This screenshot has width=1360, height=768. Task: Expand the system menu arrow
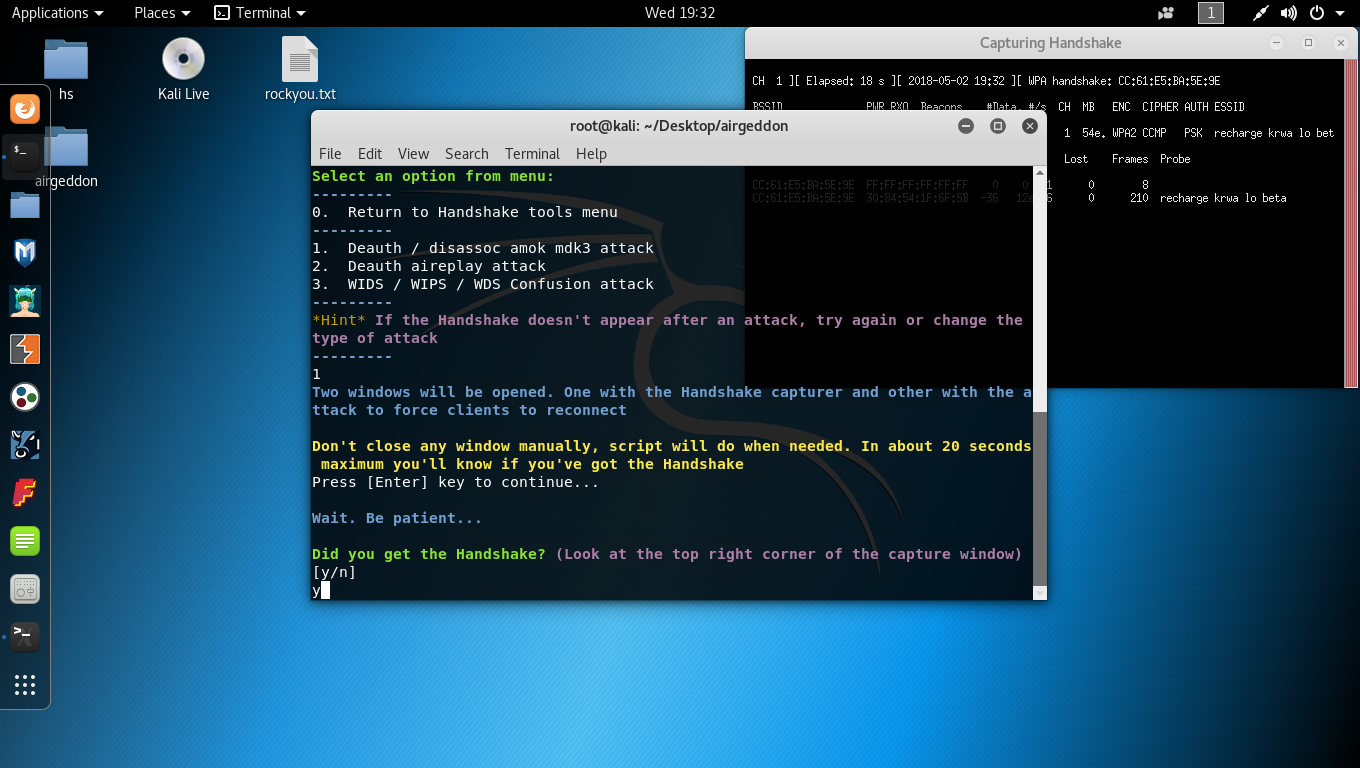click(x=1339, y=13)
